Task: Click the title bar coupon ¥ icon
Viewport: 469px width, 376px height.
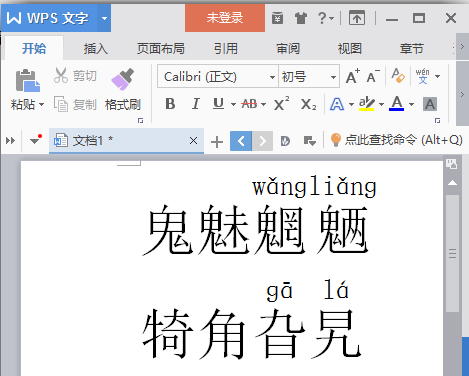Action: point(277,18)
